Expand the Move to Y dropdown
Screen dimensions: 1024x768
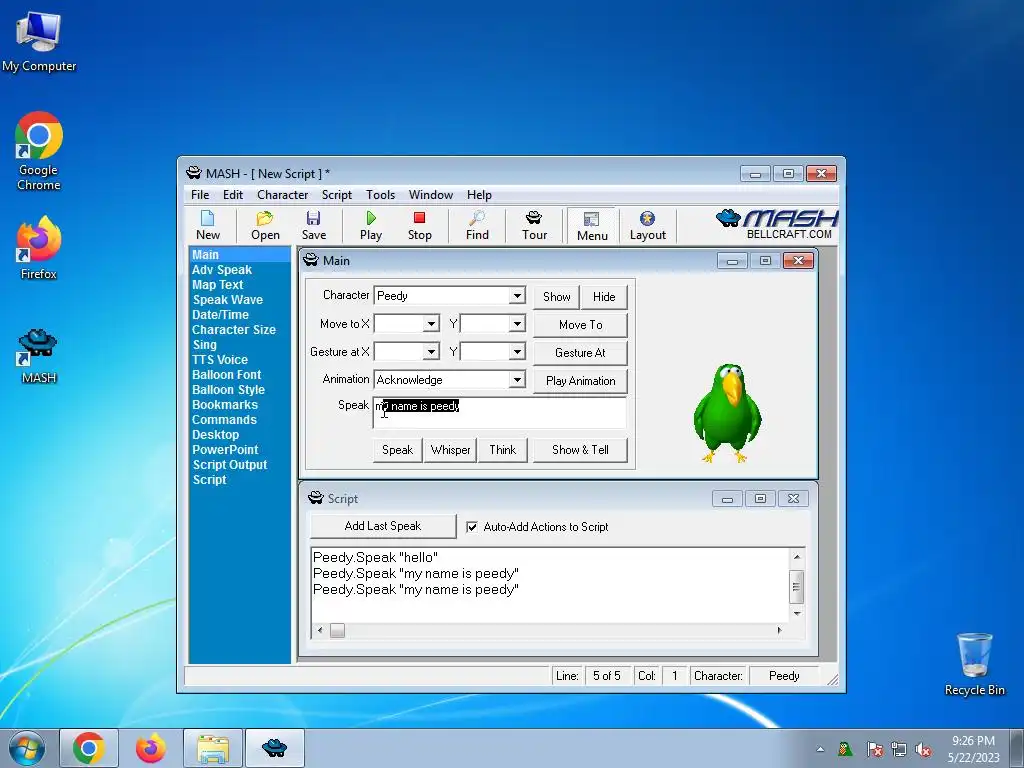click(517, 324)
